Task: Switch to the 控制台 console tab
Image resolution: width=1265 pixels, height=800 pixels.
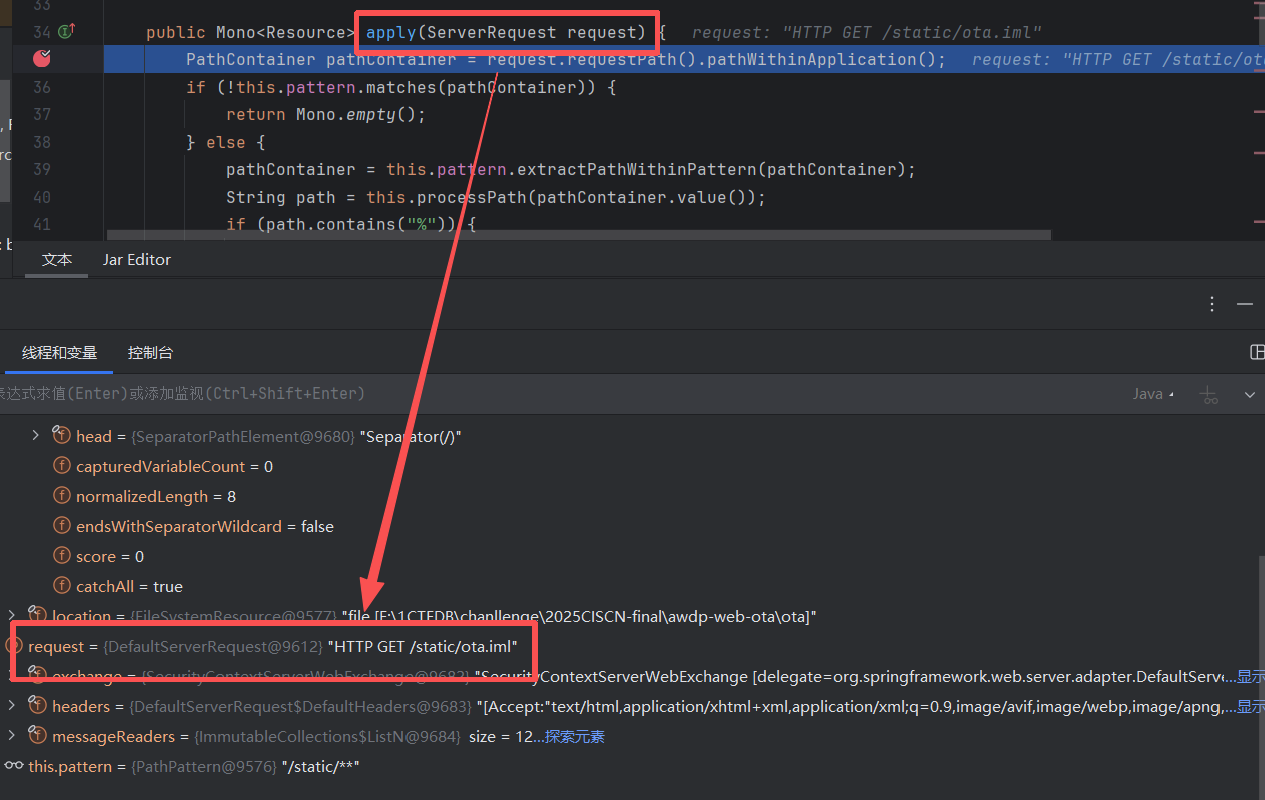Action: [x=150, y=352]
